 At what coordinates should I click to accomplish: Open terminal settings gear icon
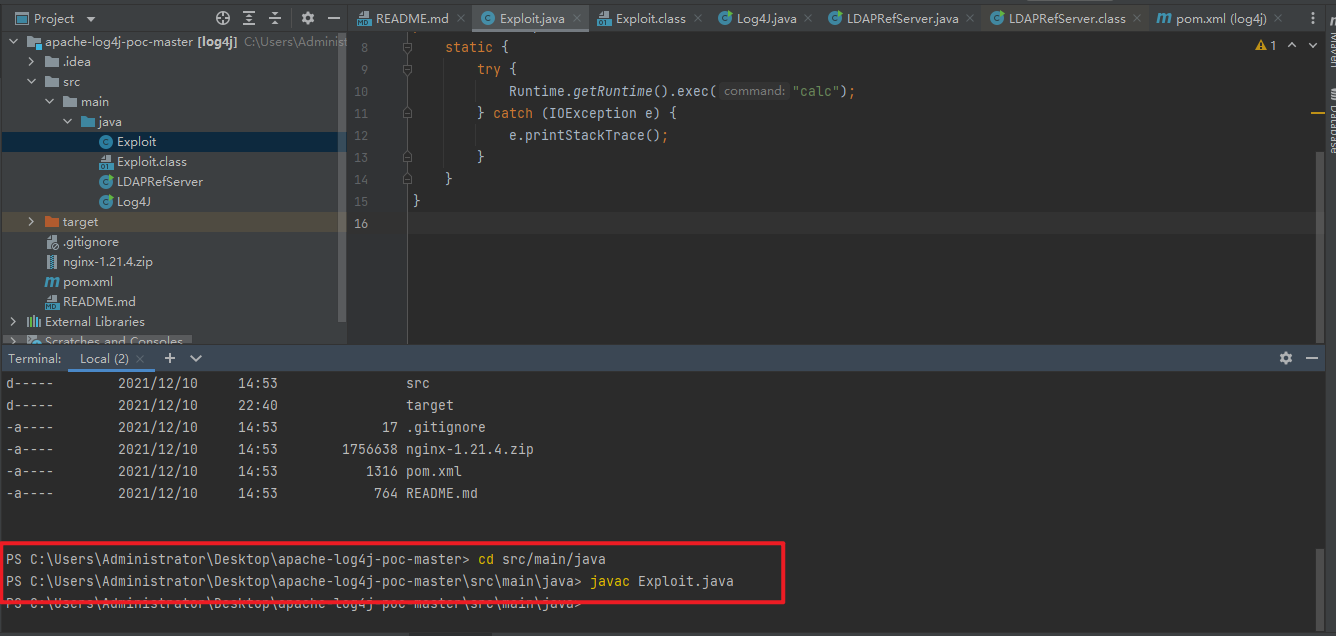(1286, 358)
